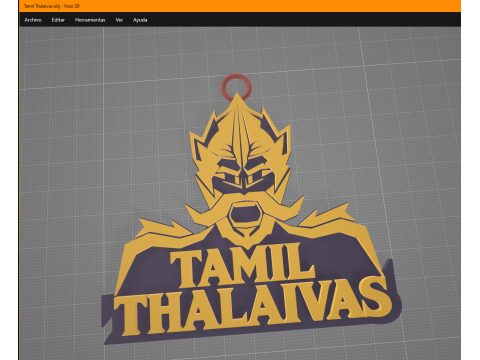Open the Herramientas menu
This screenshot has width=480, height=360.
pyautogui.click(x=90, y=20)
